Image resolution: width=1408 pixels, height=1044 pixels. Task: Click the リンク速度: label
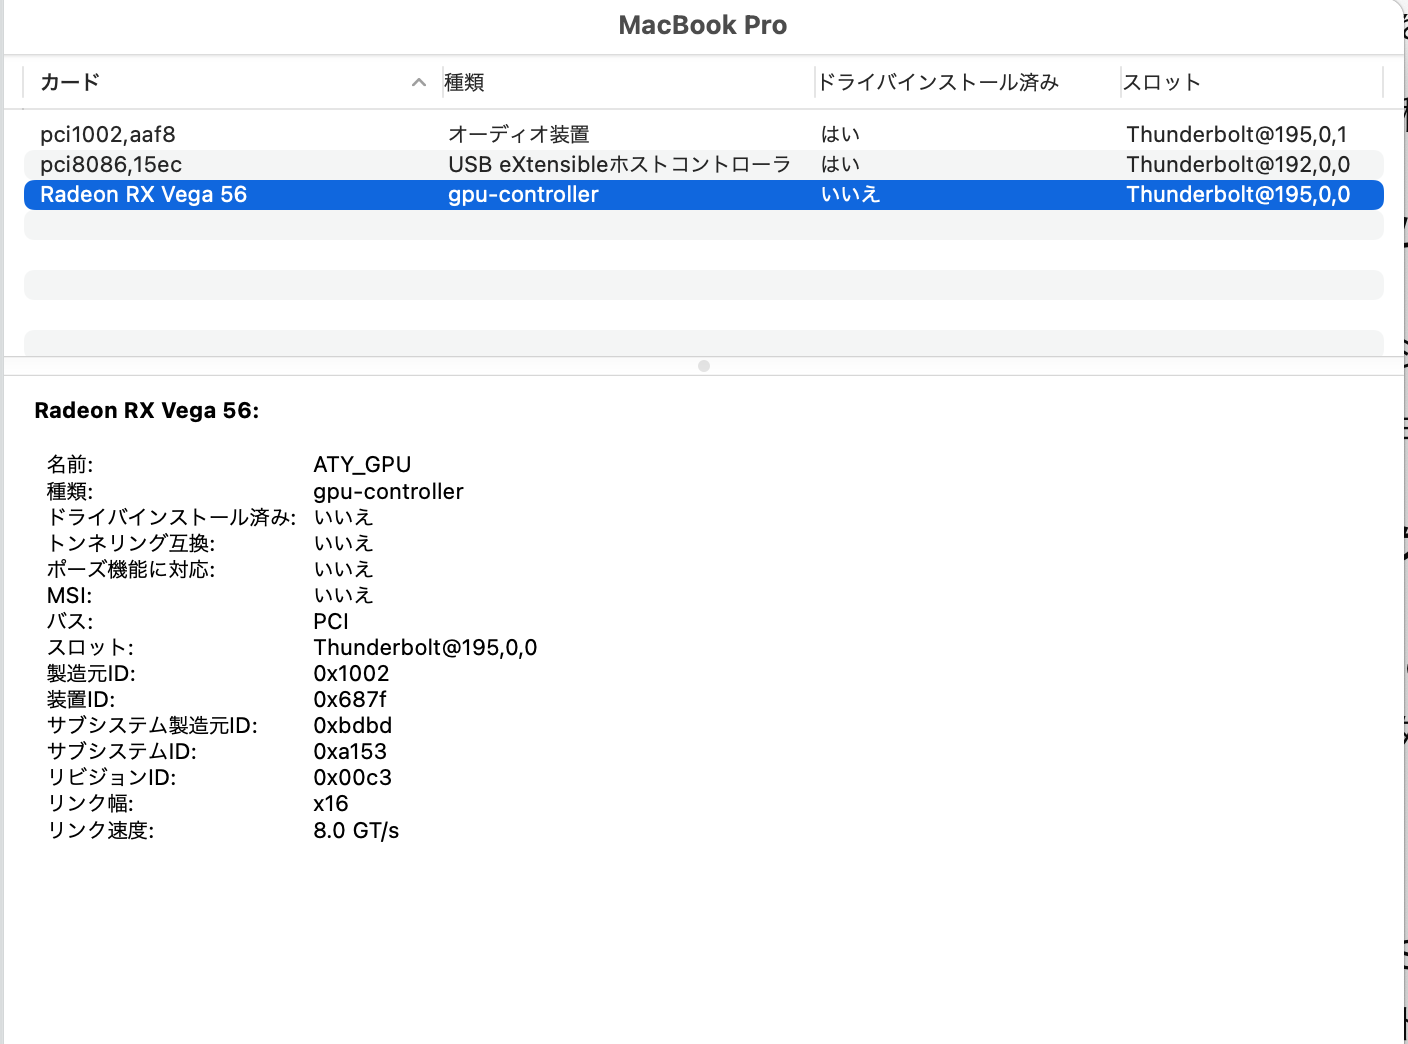(x=100, y=830)
